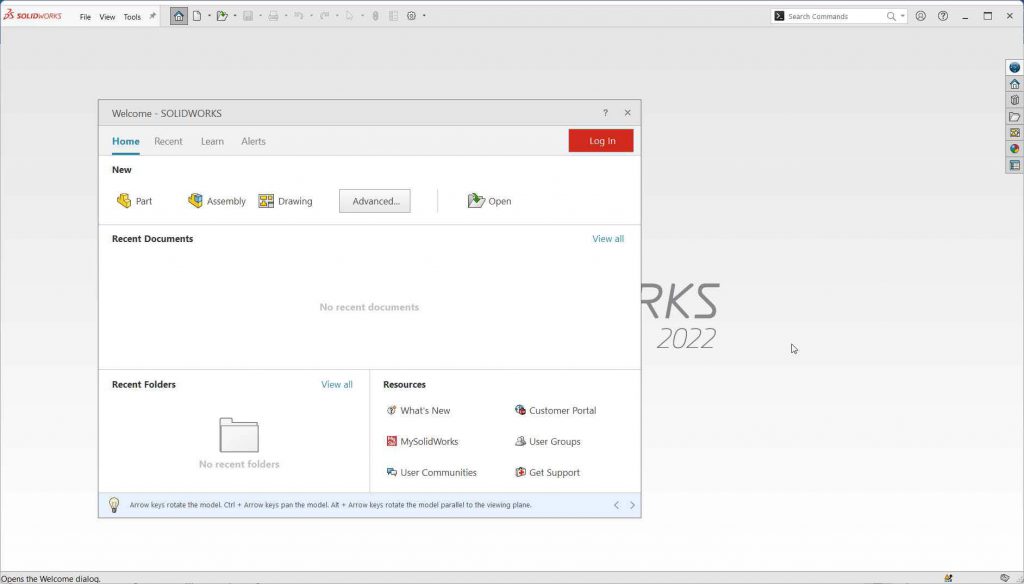
Task: Open SOLIDWORKS Resources home tab in task pane
Action: (1014, 84)
